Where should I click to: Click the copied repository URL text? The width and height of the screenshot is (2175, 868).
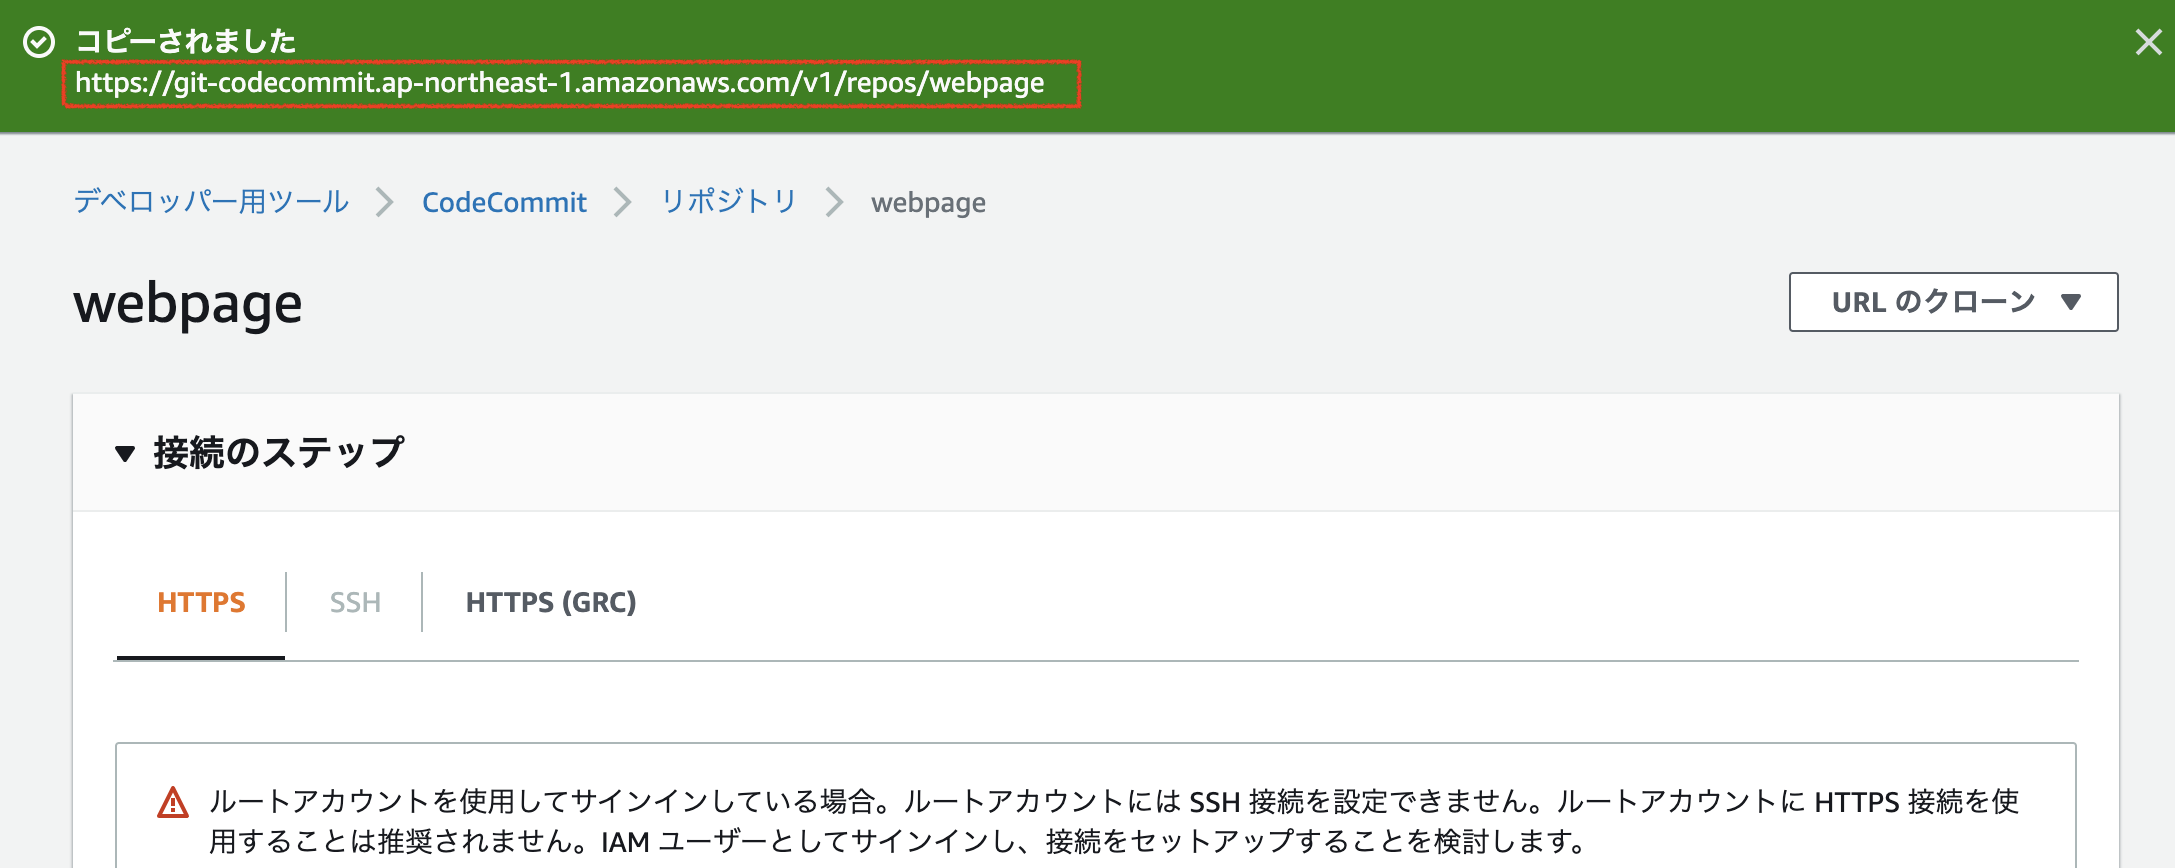coord(560,83)
